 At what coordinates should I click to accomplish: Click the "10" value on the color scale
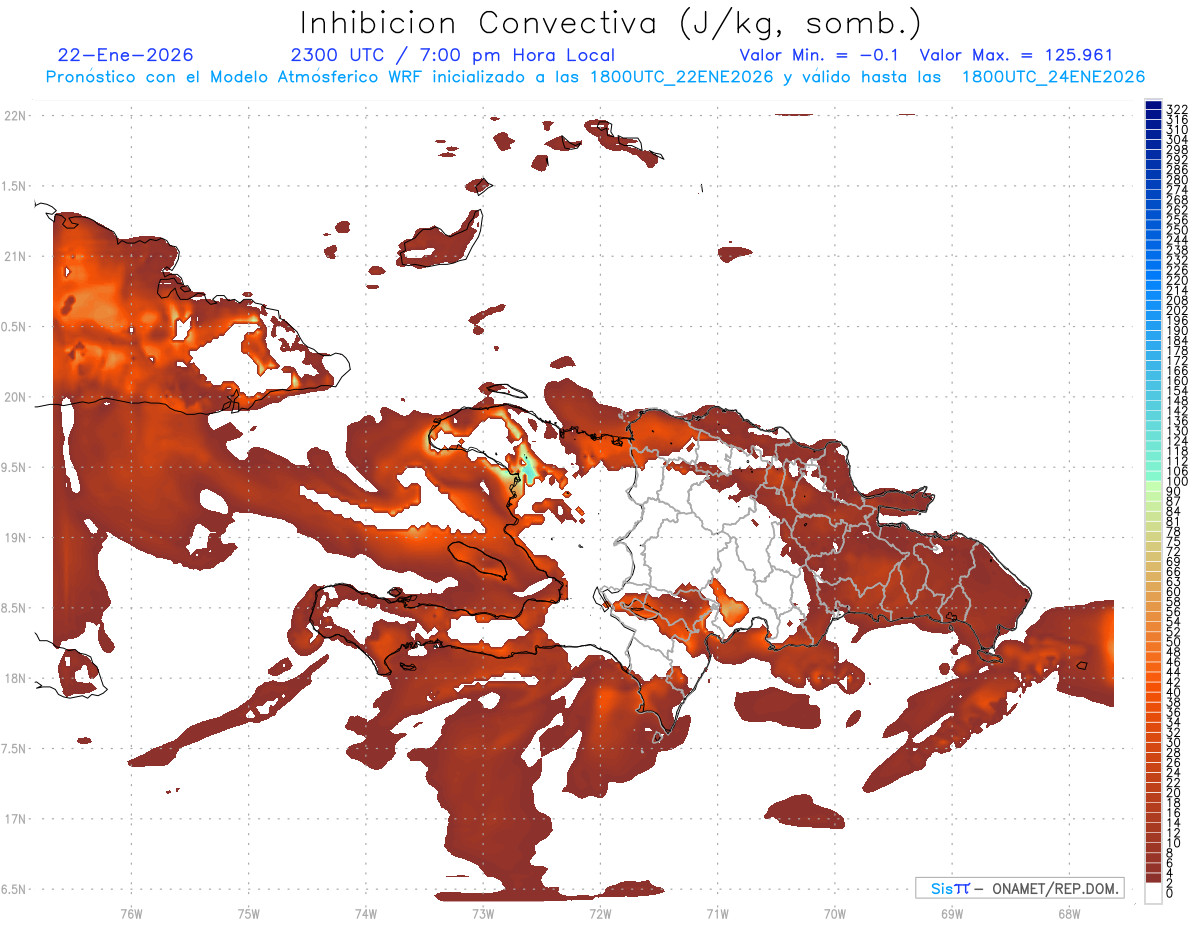pos(1173,842)
